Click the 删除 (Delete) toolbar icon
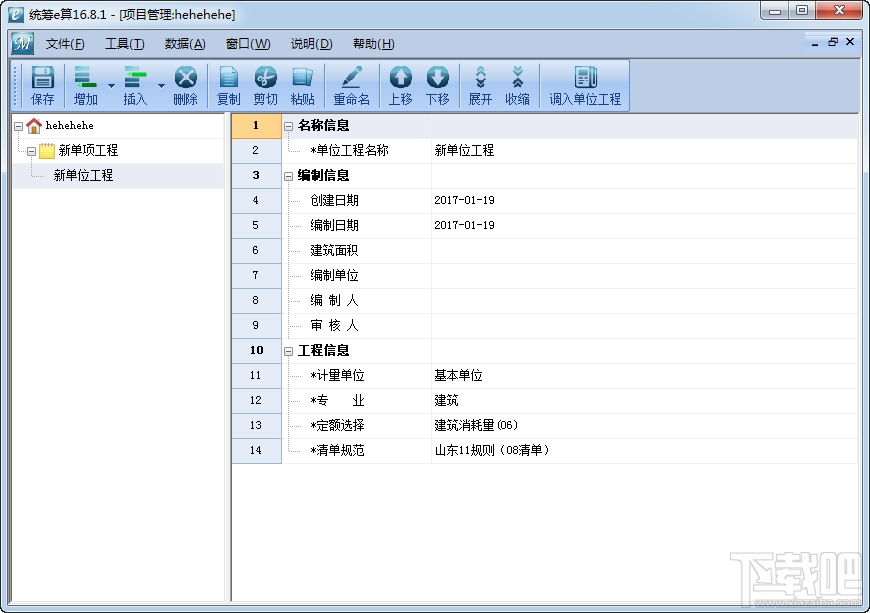The height and width of the screenshot is (613, 870). pos(185,78)
